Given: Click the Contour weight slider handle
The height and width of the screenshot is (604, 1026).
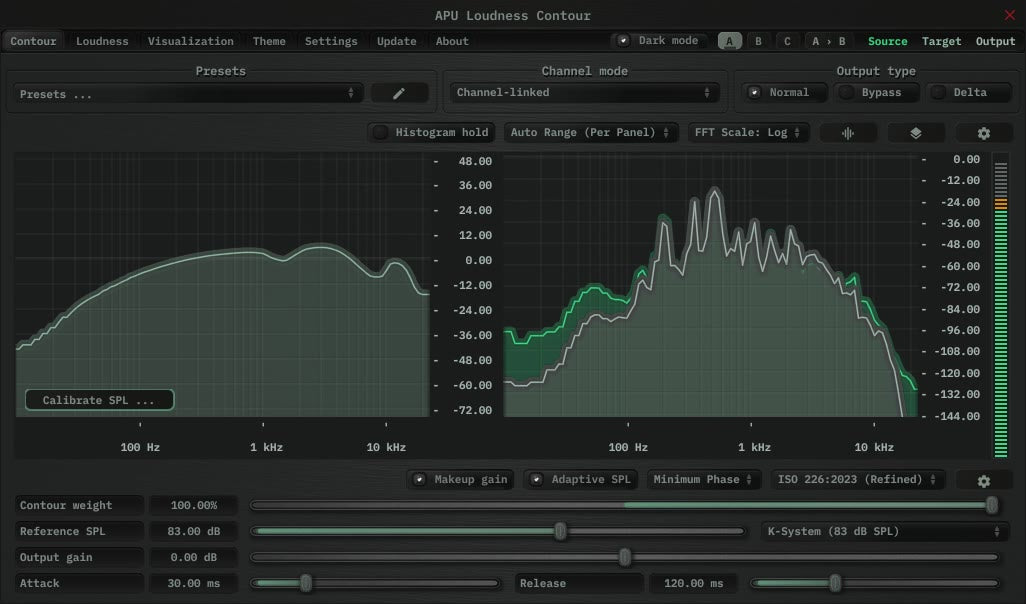Looking at the screenshot, I should tap(992, 505).
